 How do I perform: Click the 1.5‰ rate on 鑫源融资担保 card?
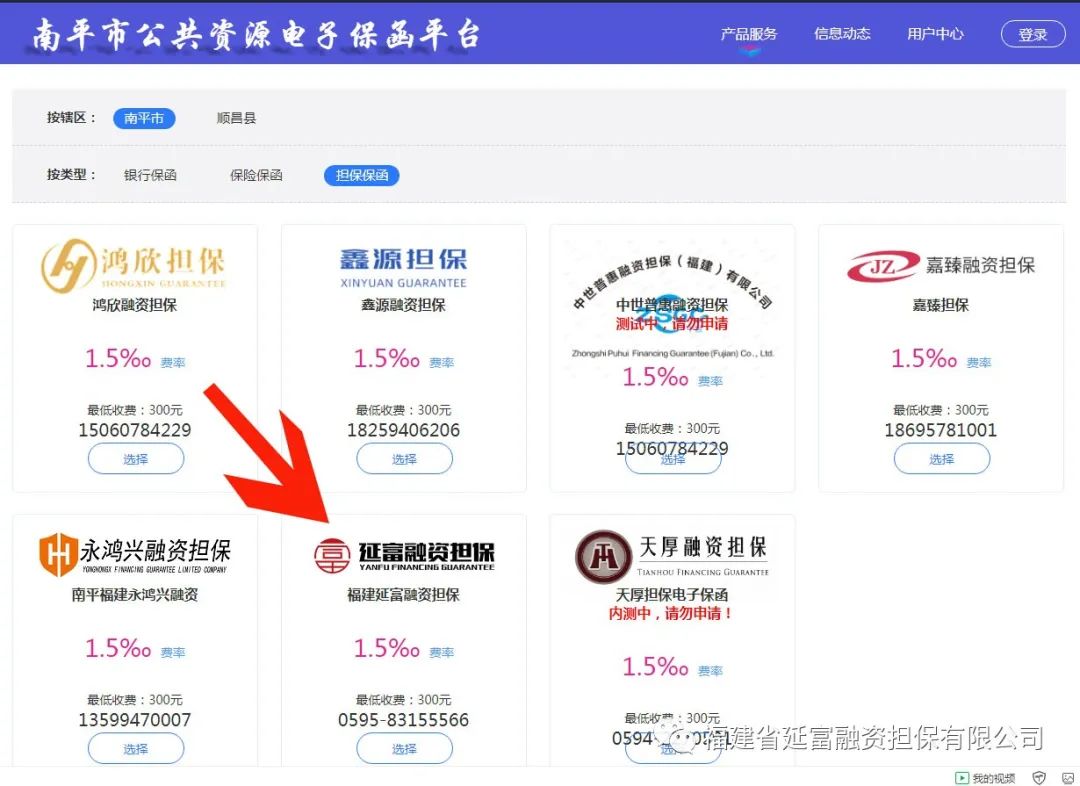pos(386,358)
